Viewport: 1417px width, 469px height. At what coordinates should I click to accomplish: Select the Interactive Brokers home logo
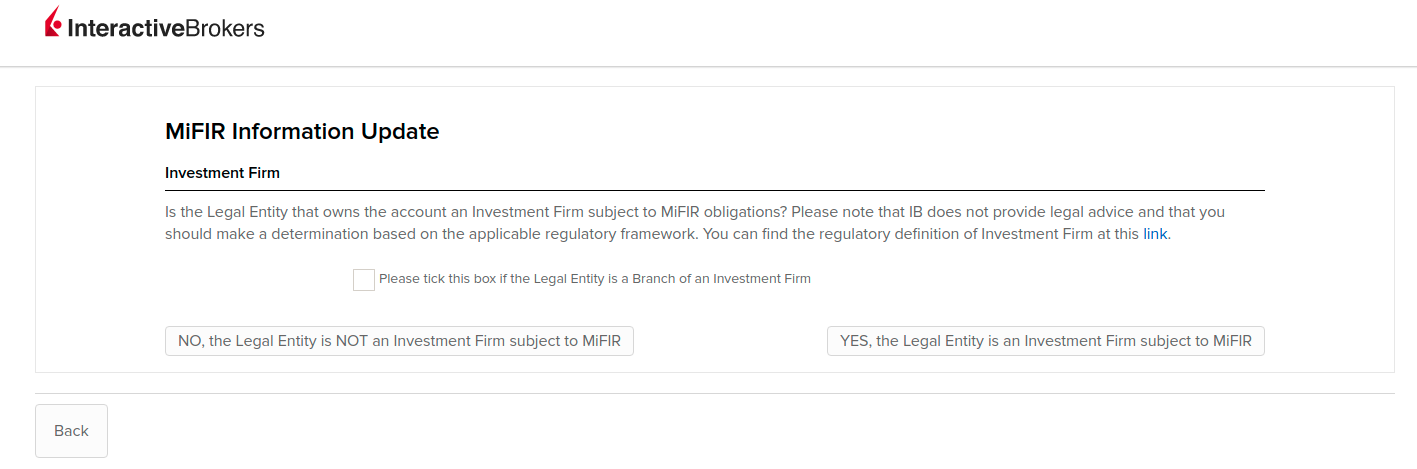click(x=154, y=24)
